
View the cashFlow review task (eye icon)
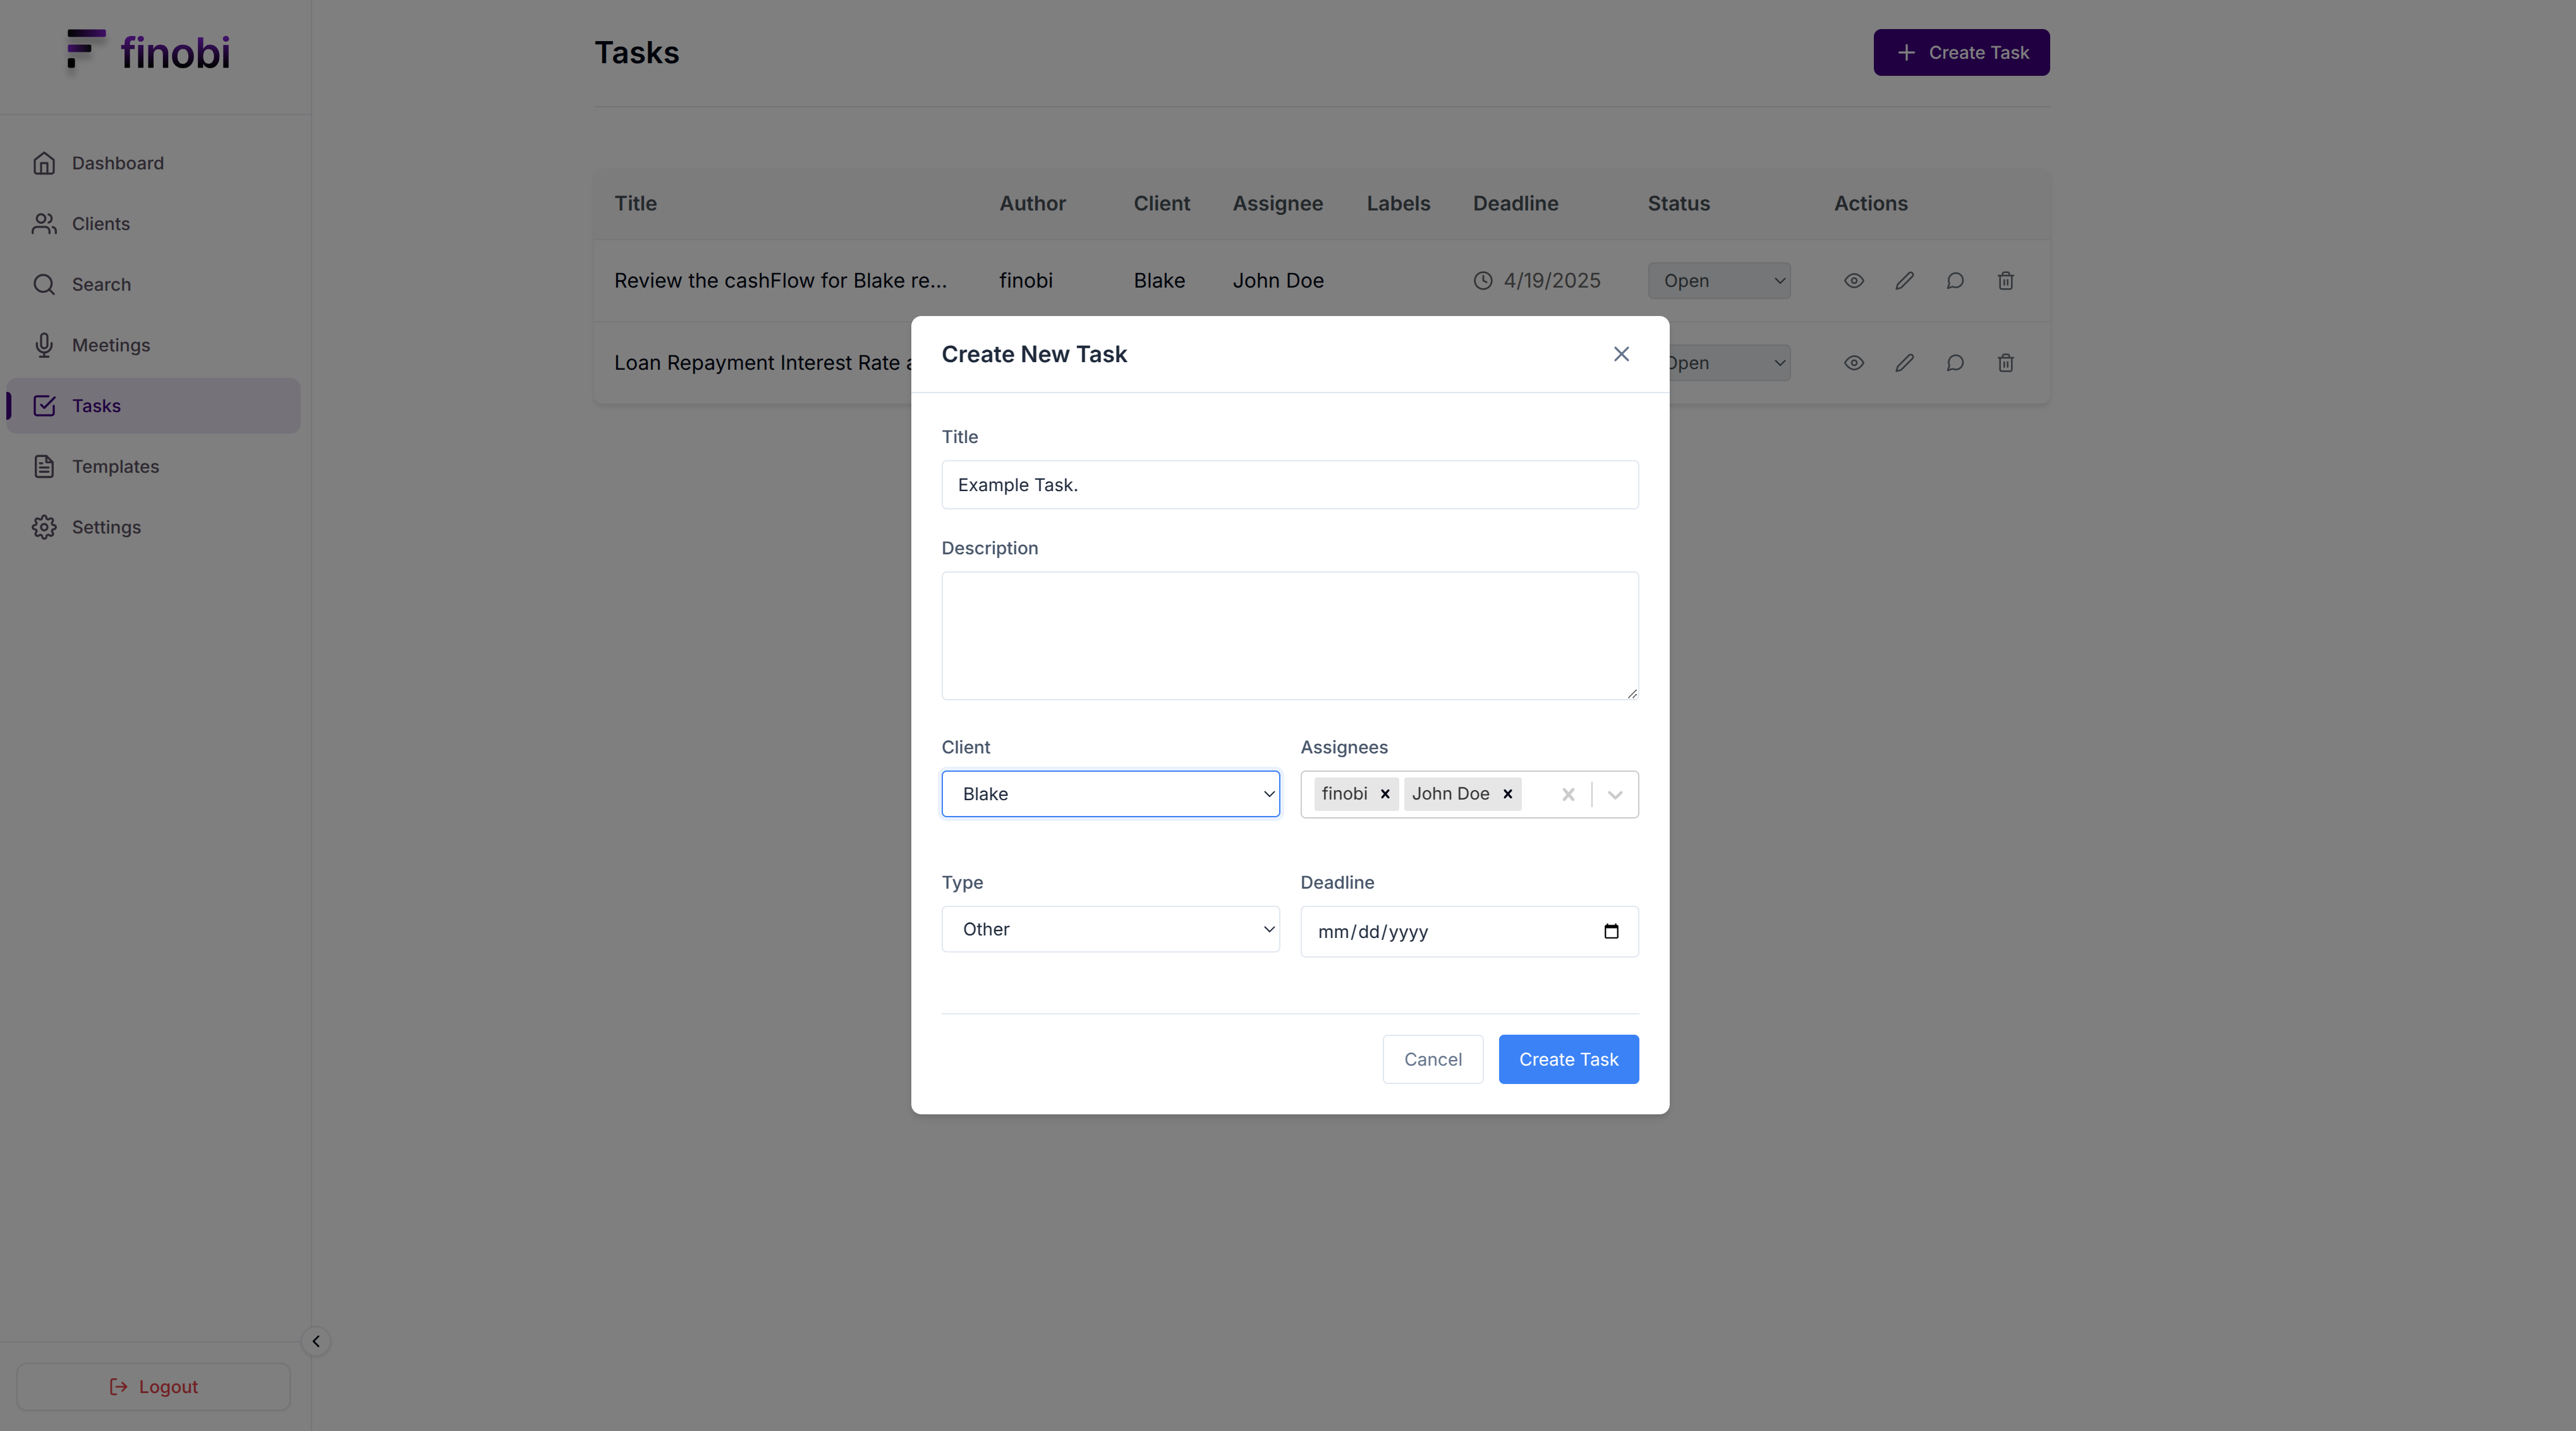click(1853, 281)
